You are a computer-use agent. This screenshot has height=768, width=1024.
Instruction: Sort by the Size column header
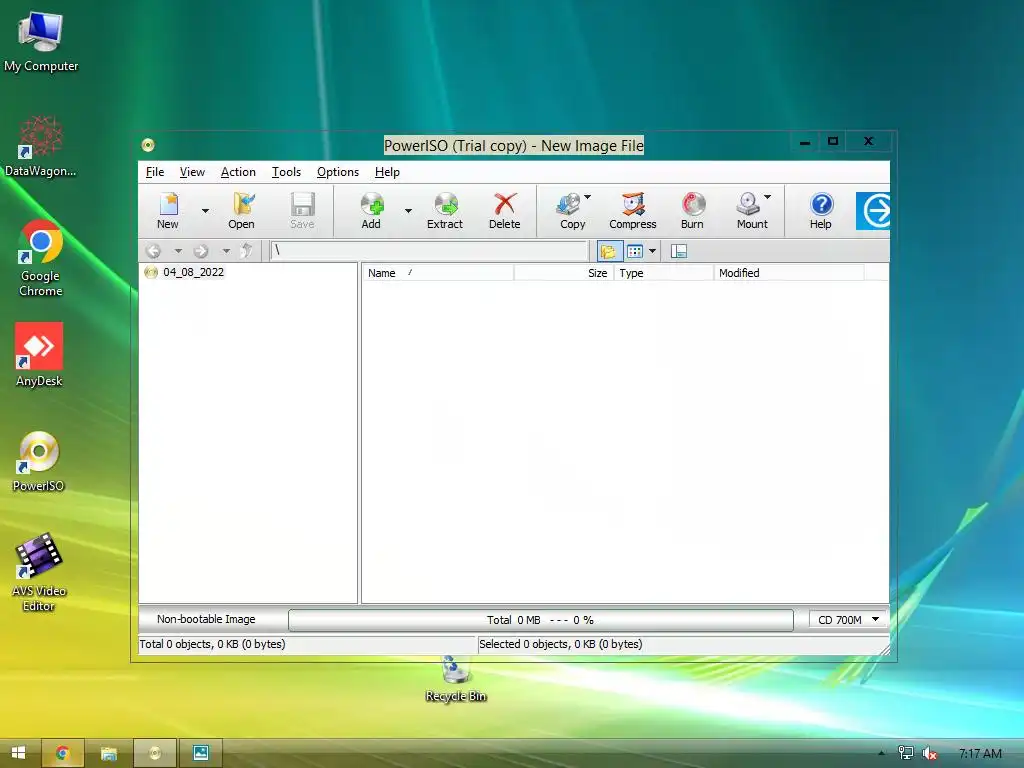point(564,273)
